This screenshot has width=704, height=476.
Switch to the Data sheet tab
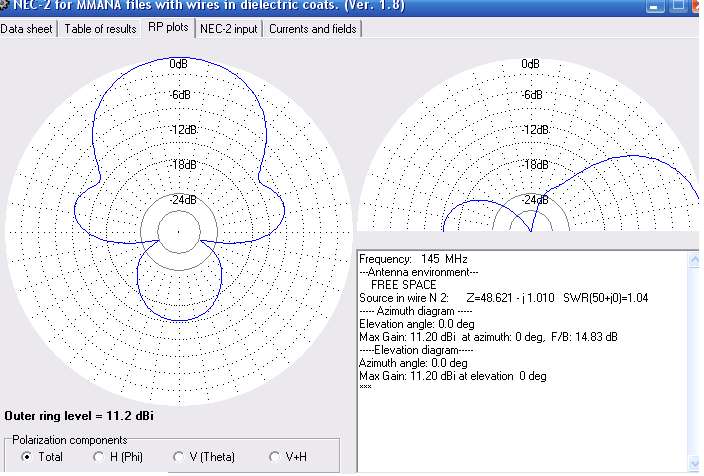tap(27, 29)
